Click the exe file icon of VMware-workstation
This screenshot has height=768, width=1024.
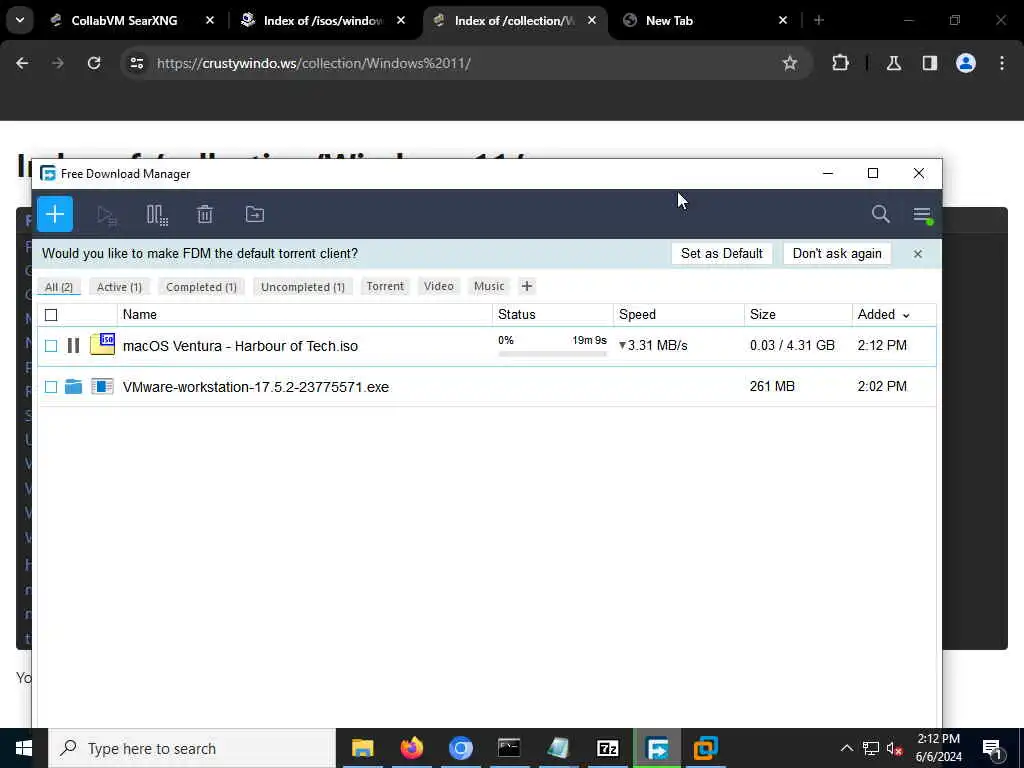pos(103,387)
